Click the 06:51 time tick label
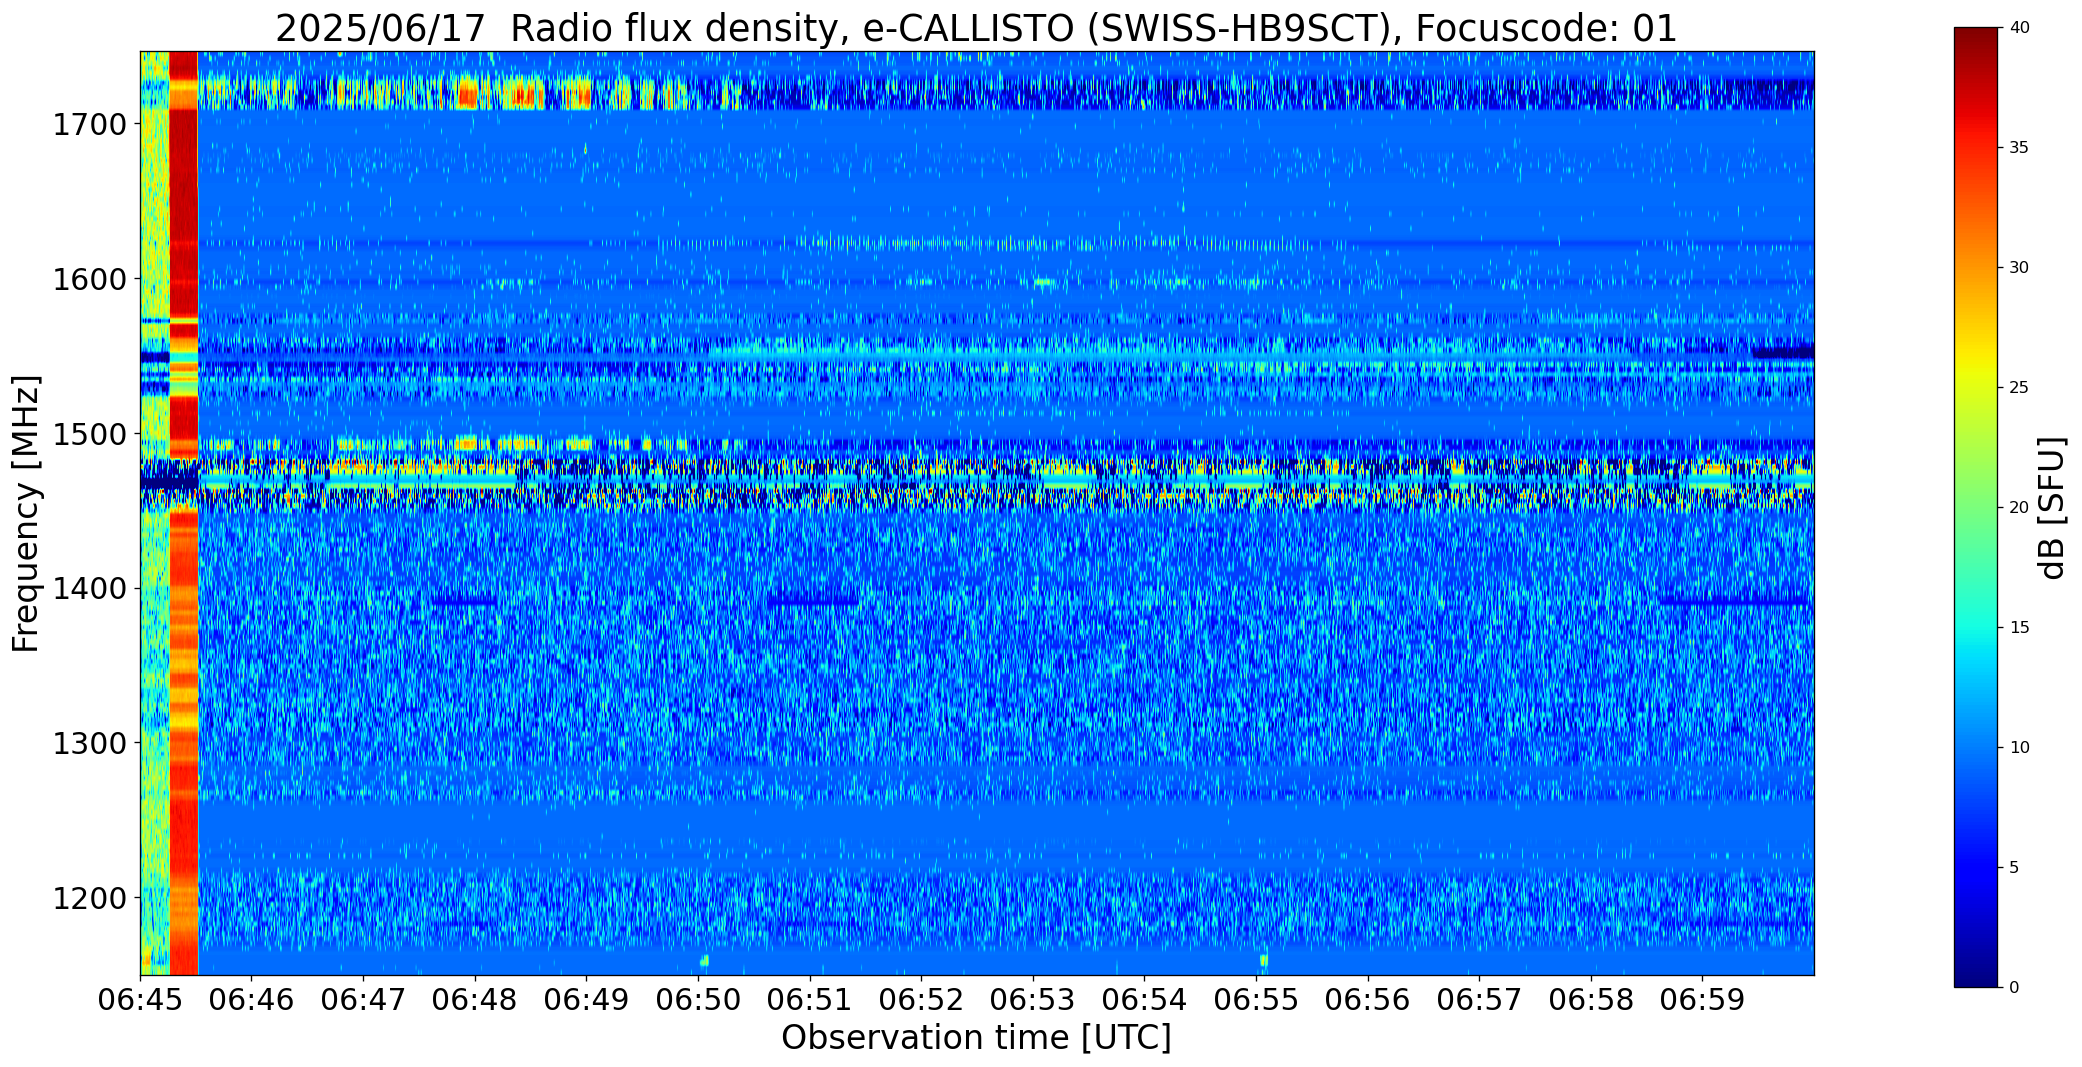The image size is (2082, 1067). 810,999
